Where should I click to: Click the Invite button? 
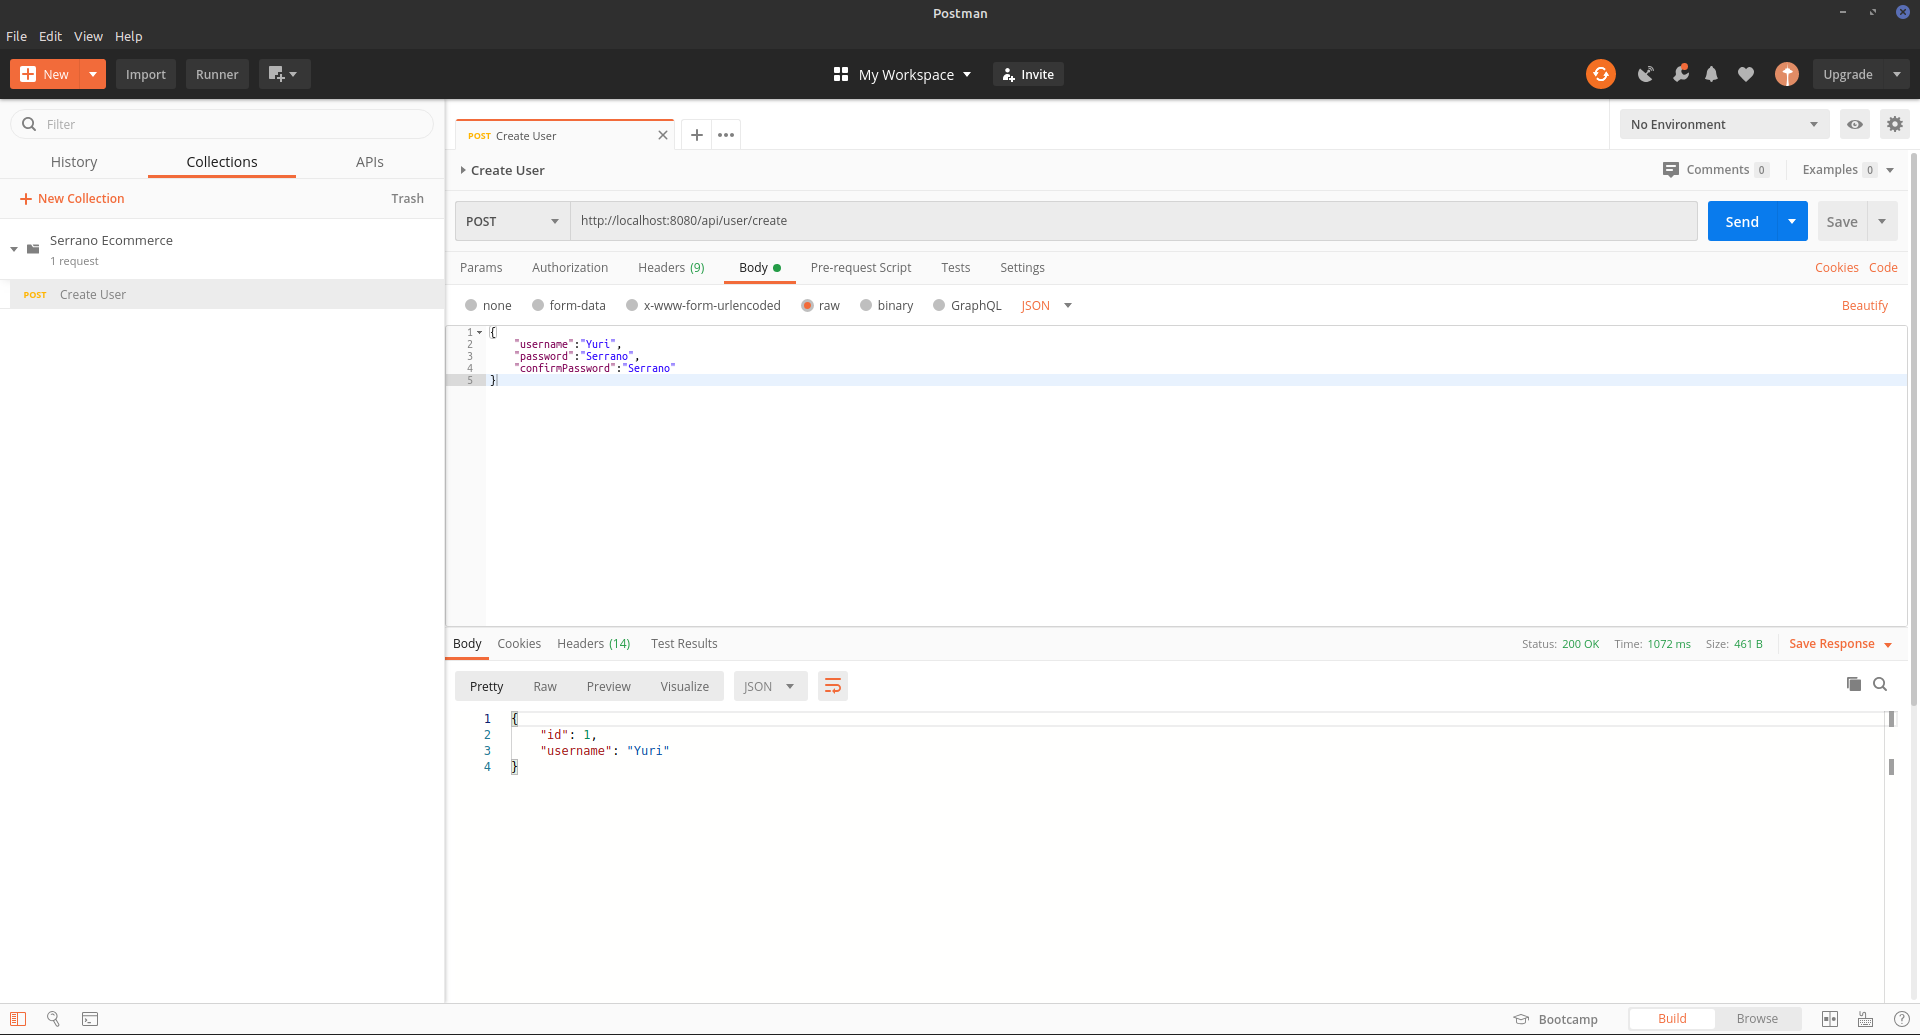click(x=1028, y=74)
